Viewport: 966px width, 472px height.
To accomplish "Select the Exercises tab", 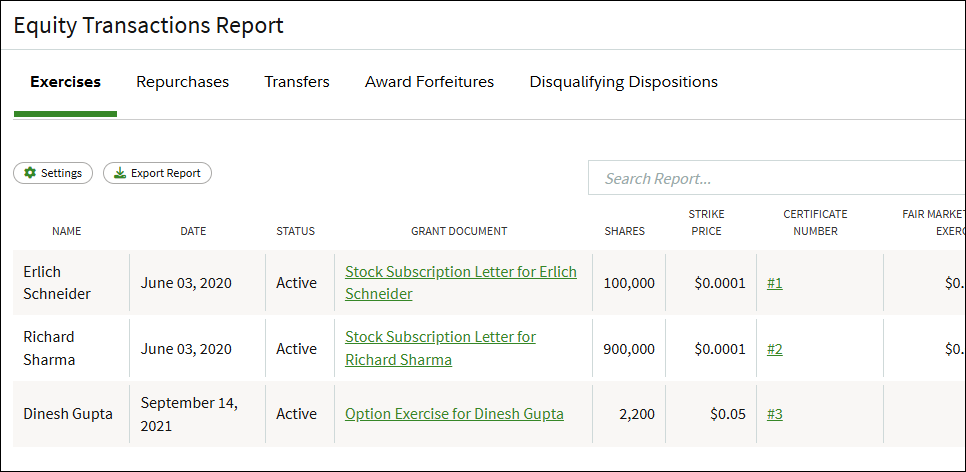I will tap(65, 82).
